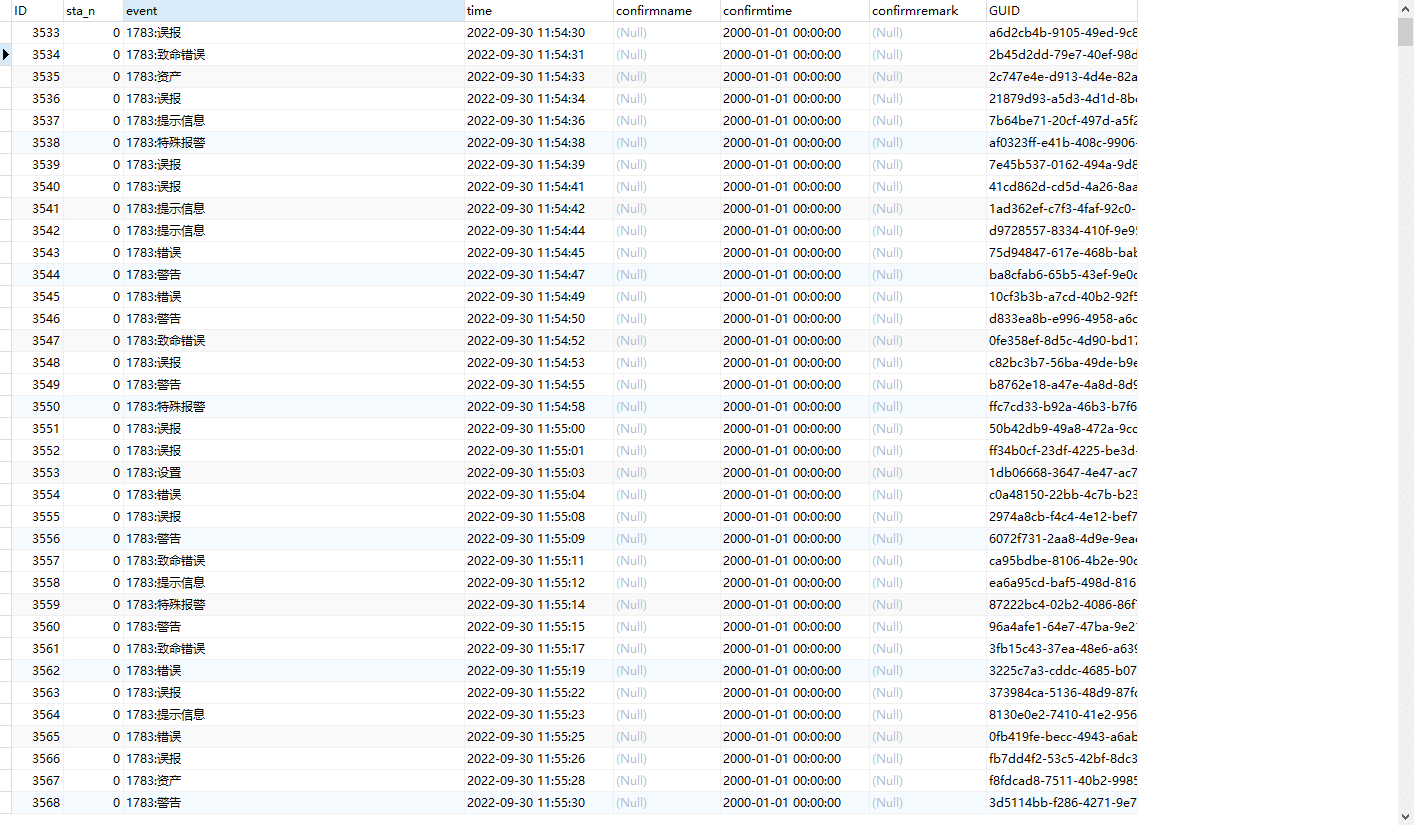
Task: Click the scrollbar down arrow
Action: pos(1405,817)
